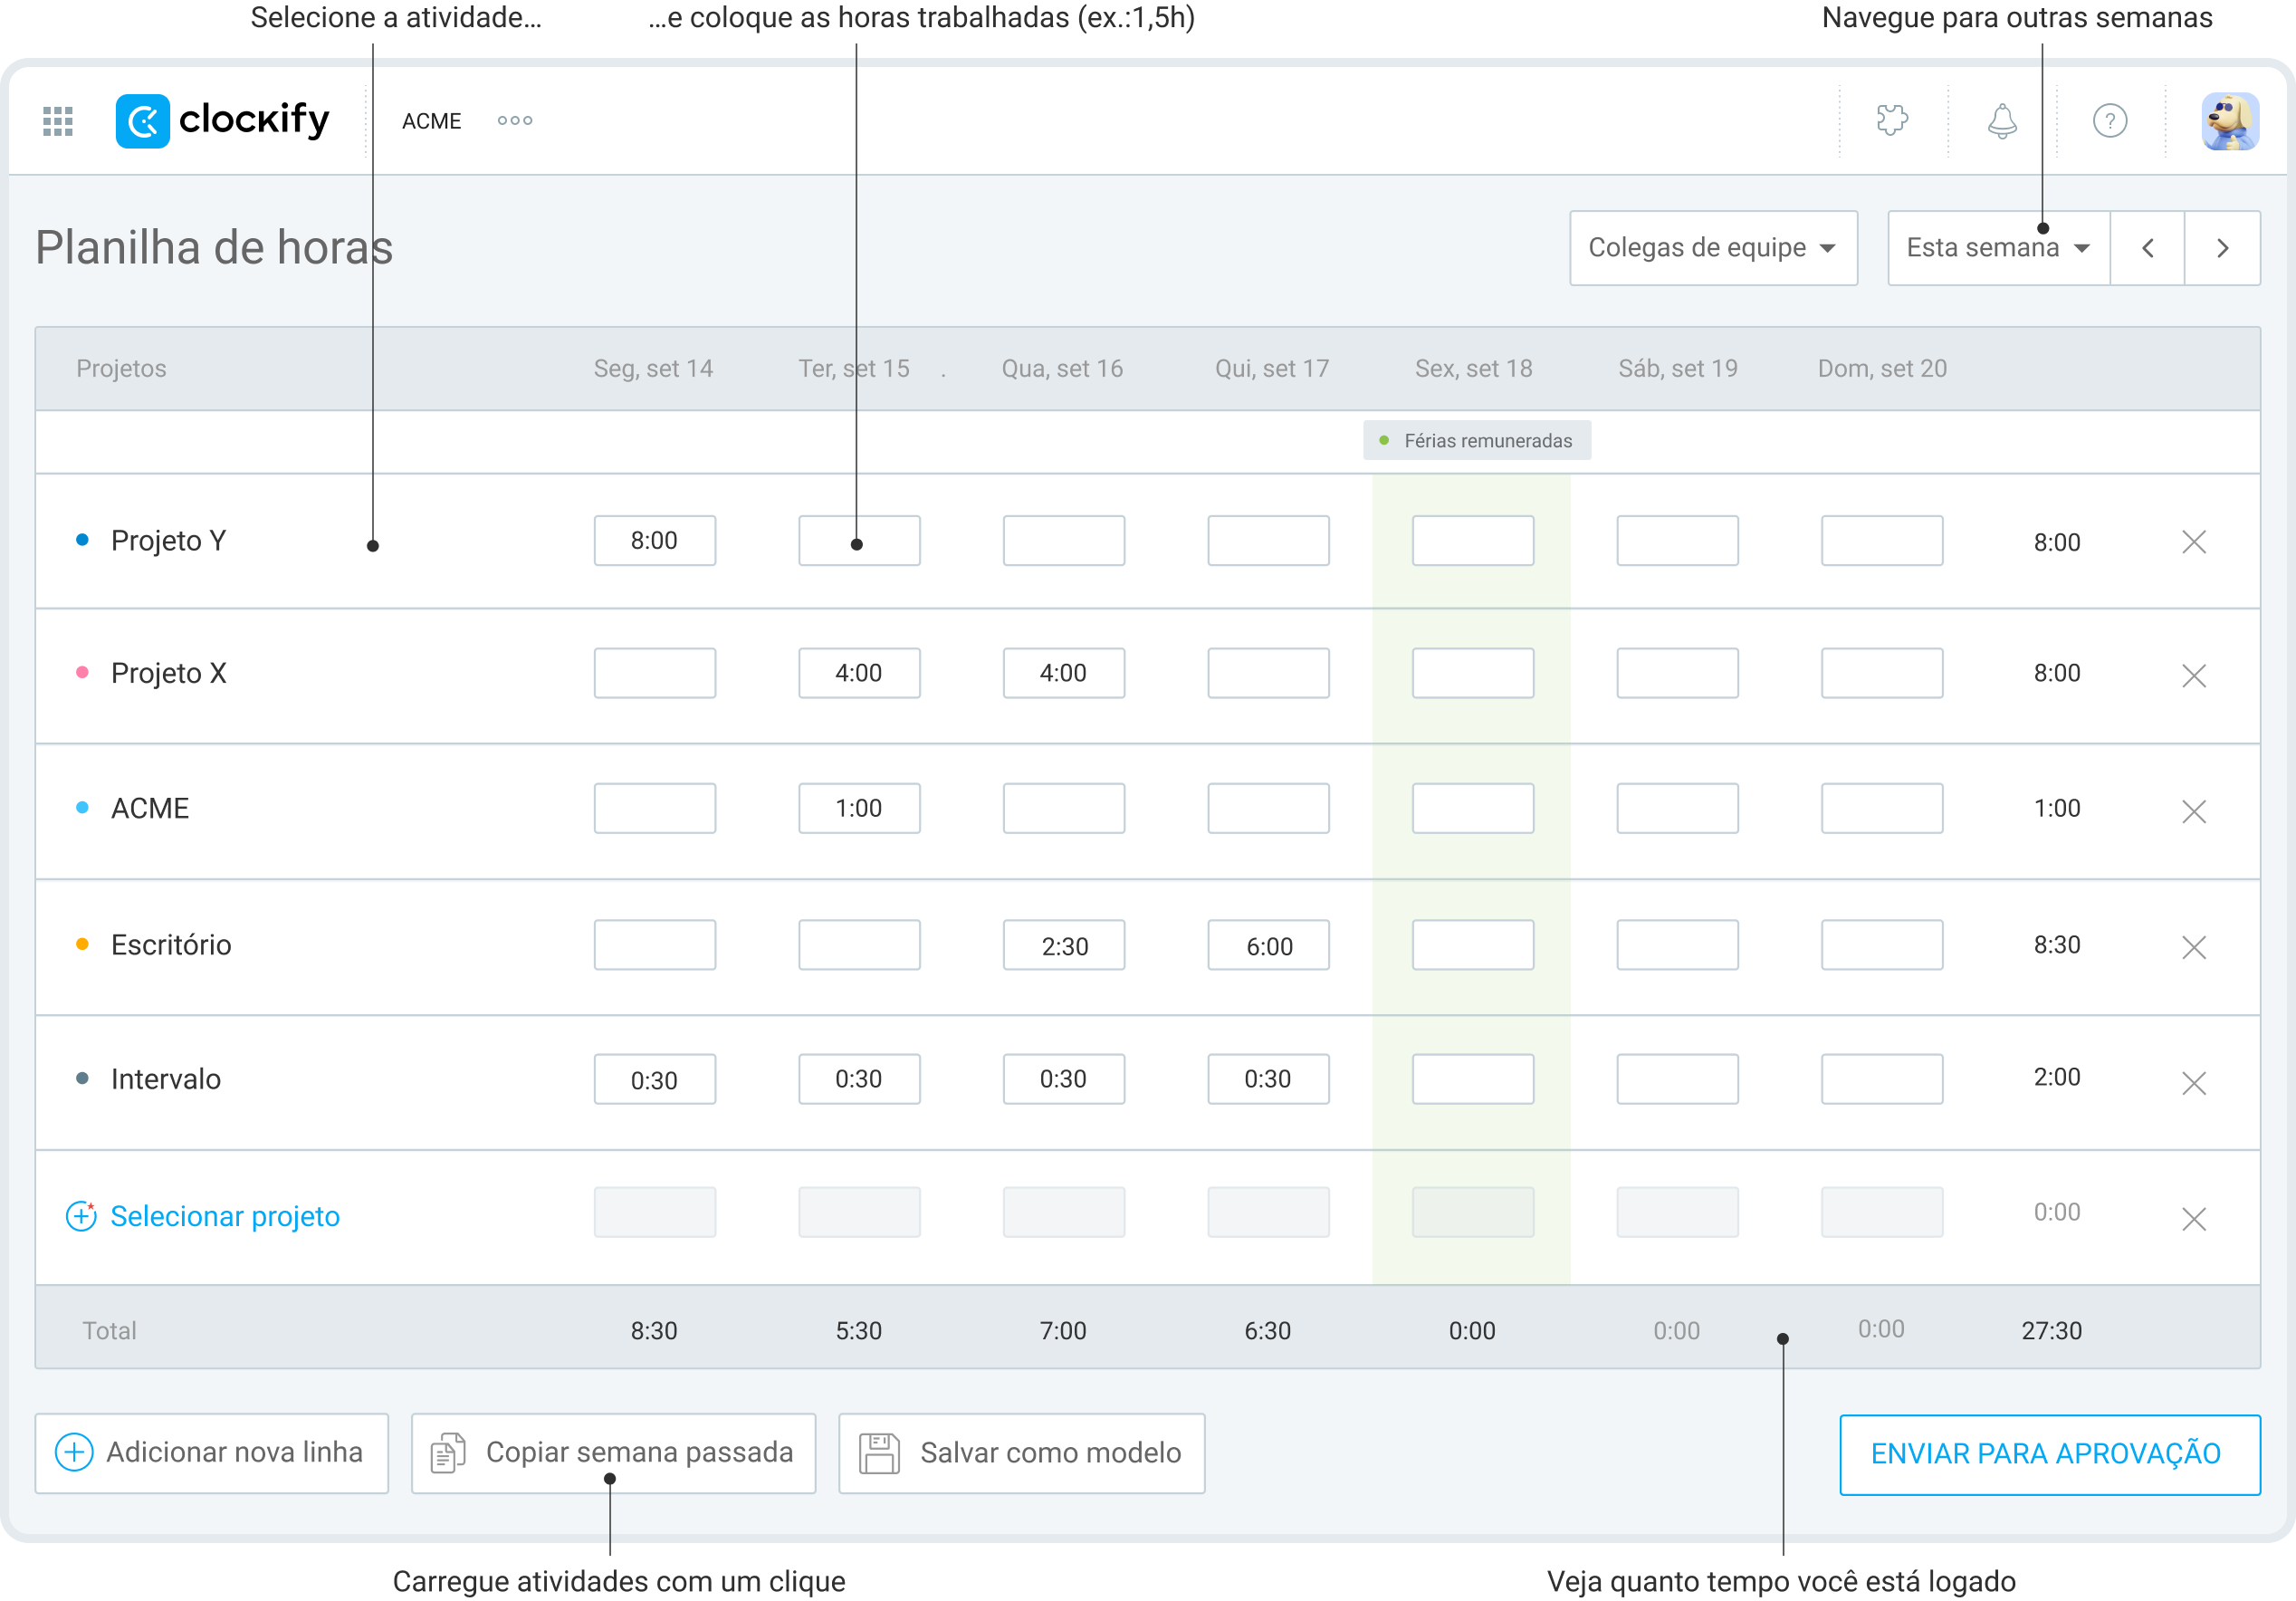This screenshot has width=2296, height=1601.
Task: Click the save icon on Salvar como modelo
Action: tap(878, 1453)
